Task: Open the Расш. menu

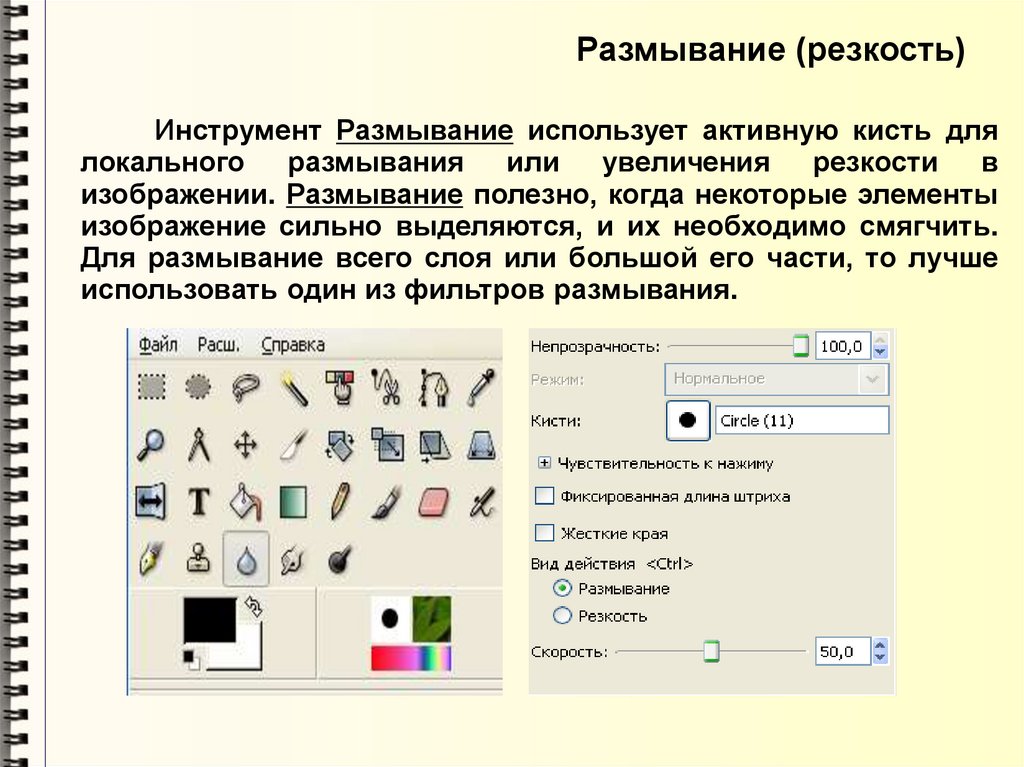Action: click(219, 345)
